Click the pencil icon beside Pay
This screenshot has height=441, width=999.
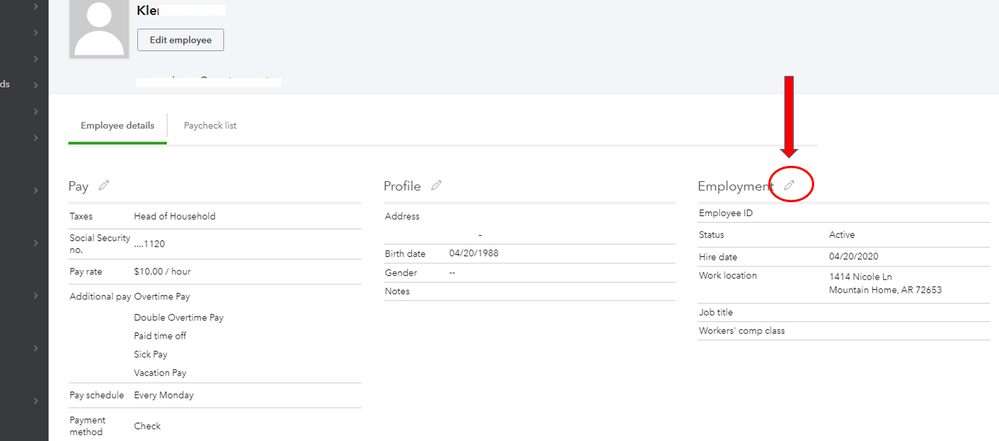[x=104, y=185]
